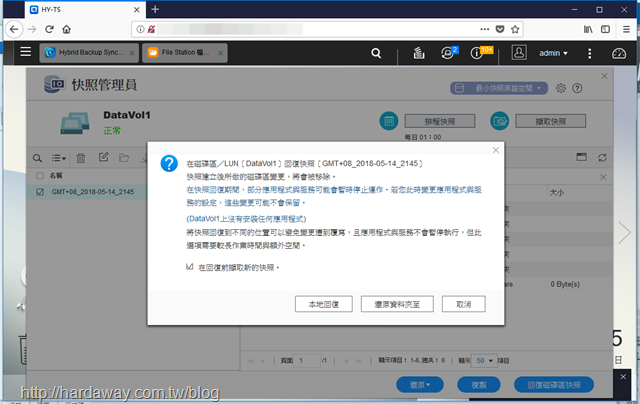Image resolution: width=640 pixels, height=404 pixels.
Task: Open the minimum snapshot reserved space dropdown
Action: 499,88
